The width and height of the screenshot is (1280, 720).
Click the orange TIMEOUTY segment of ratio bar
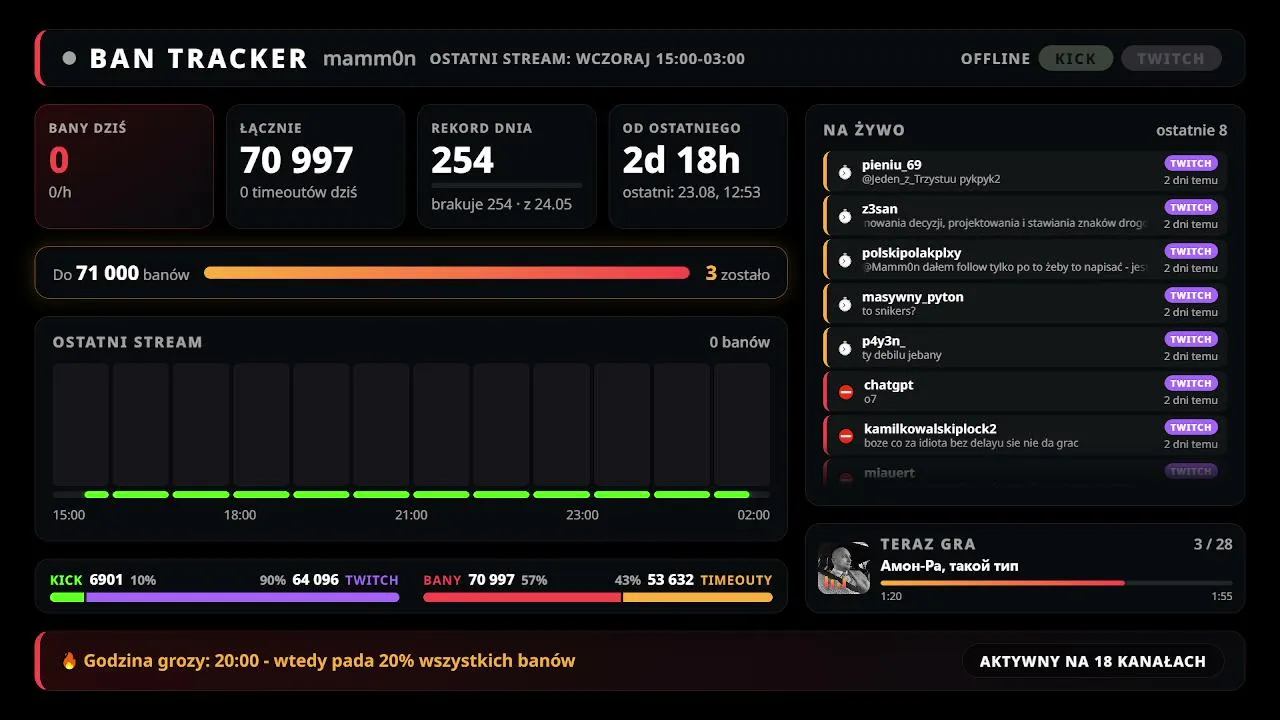click(698, 597)
